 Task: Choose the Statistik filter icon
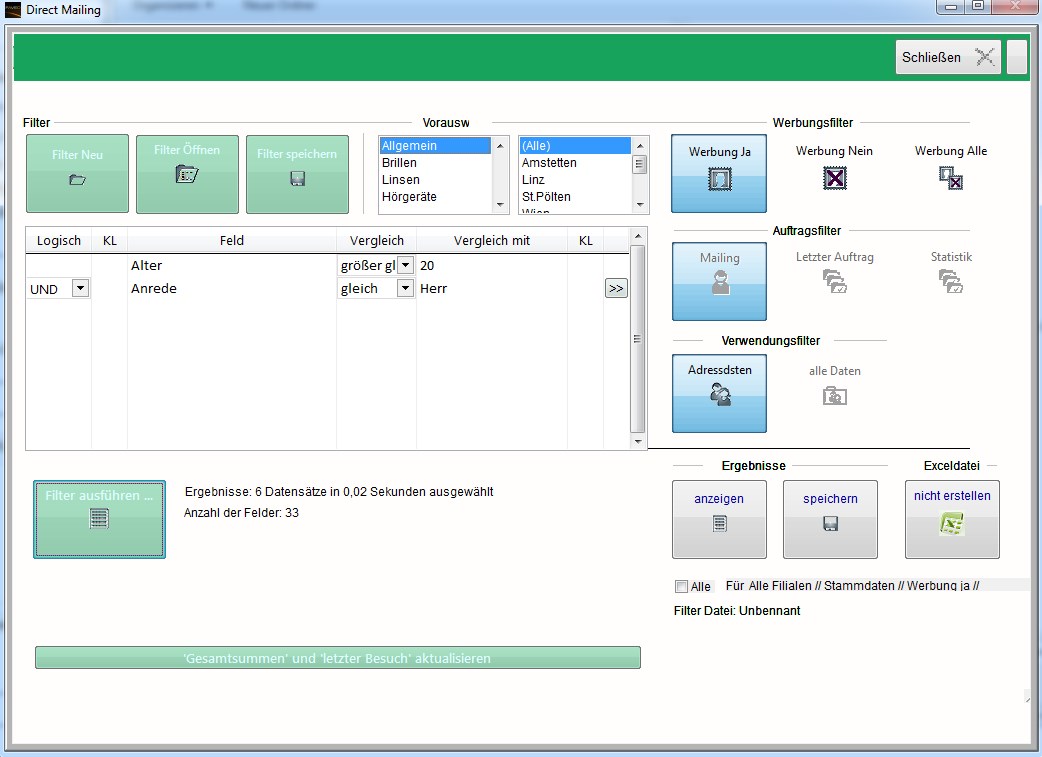(950, 282)
